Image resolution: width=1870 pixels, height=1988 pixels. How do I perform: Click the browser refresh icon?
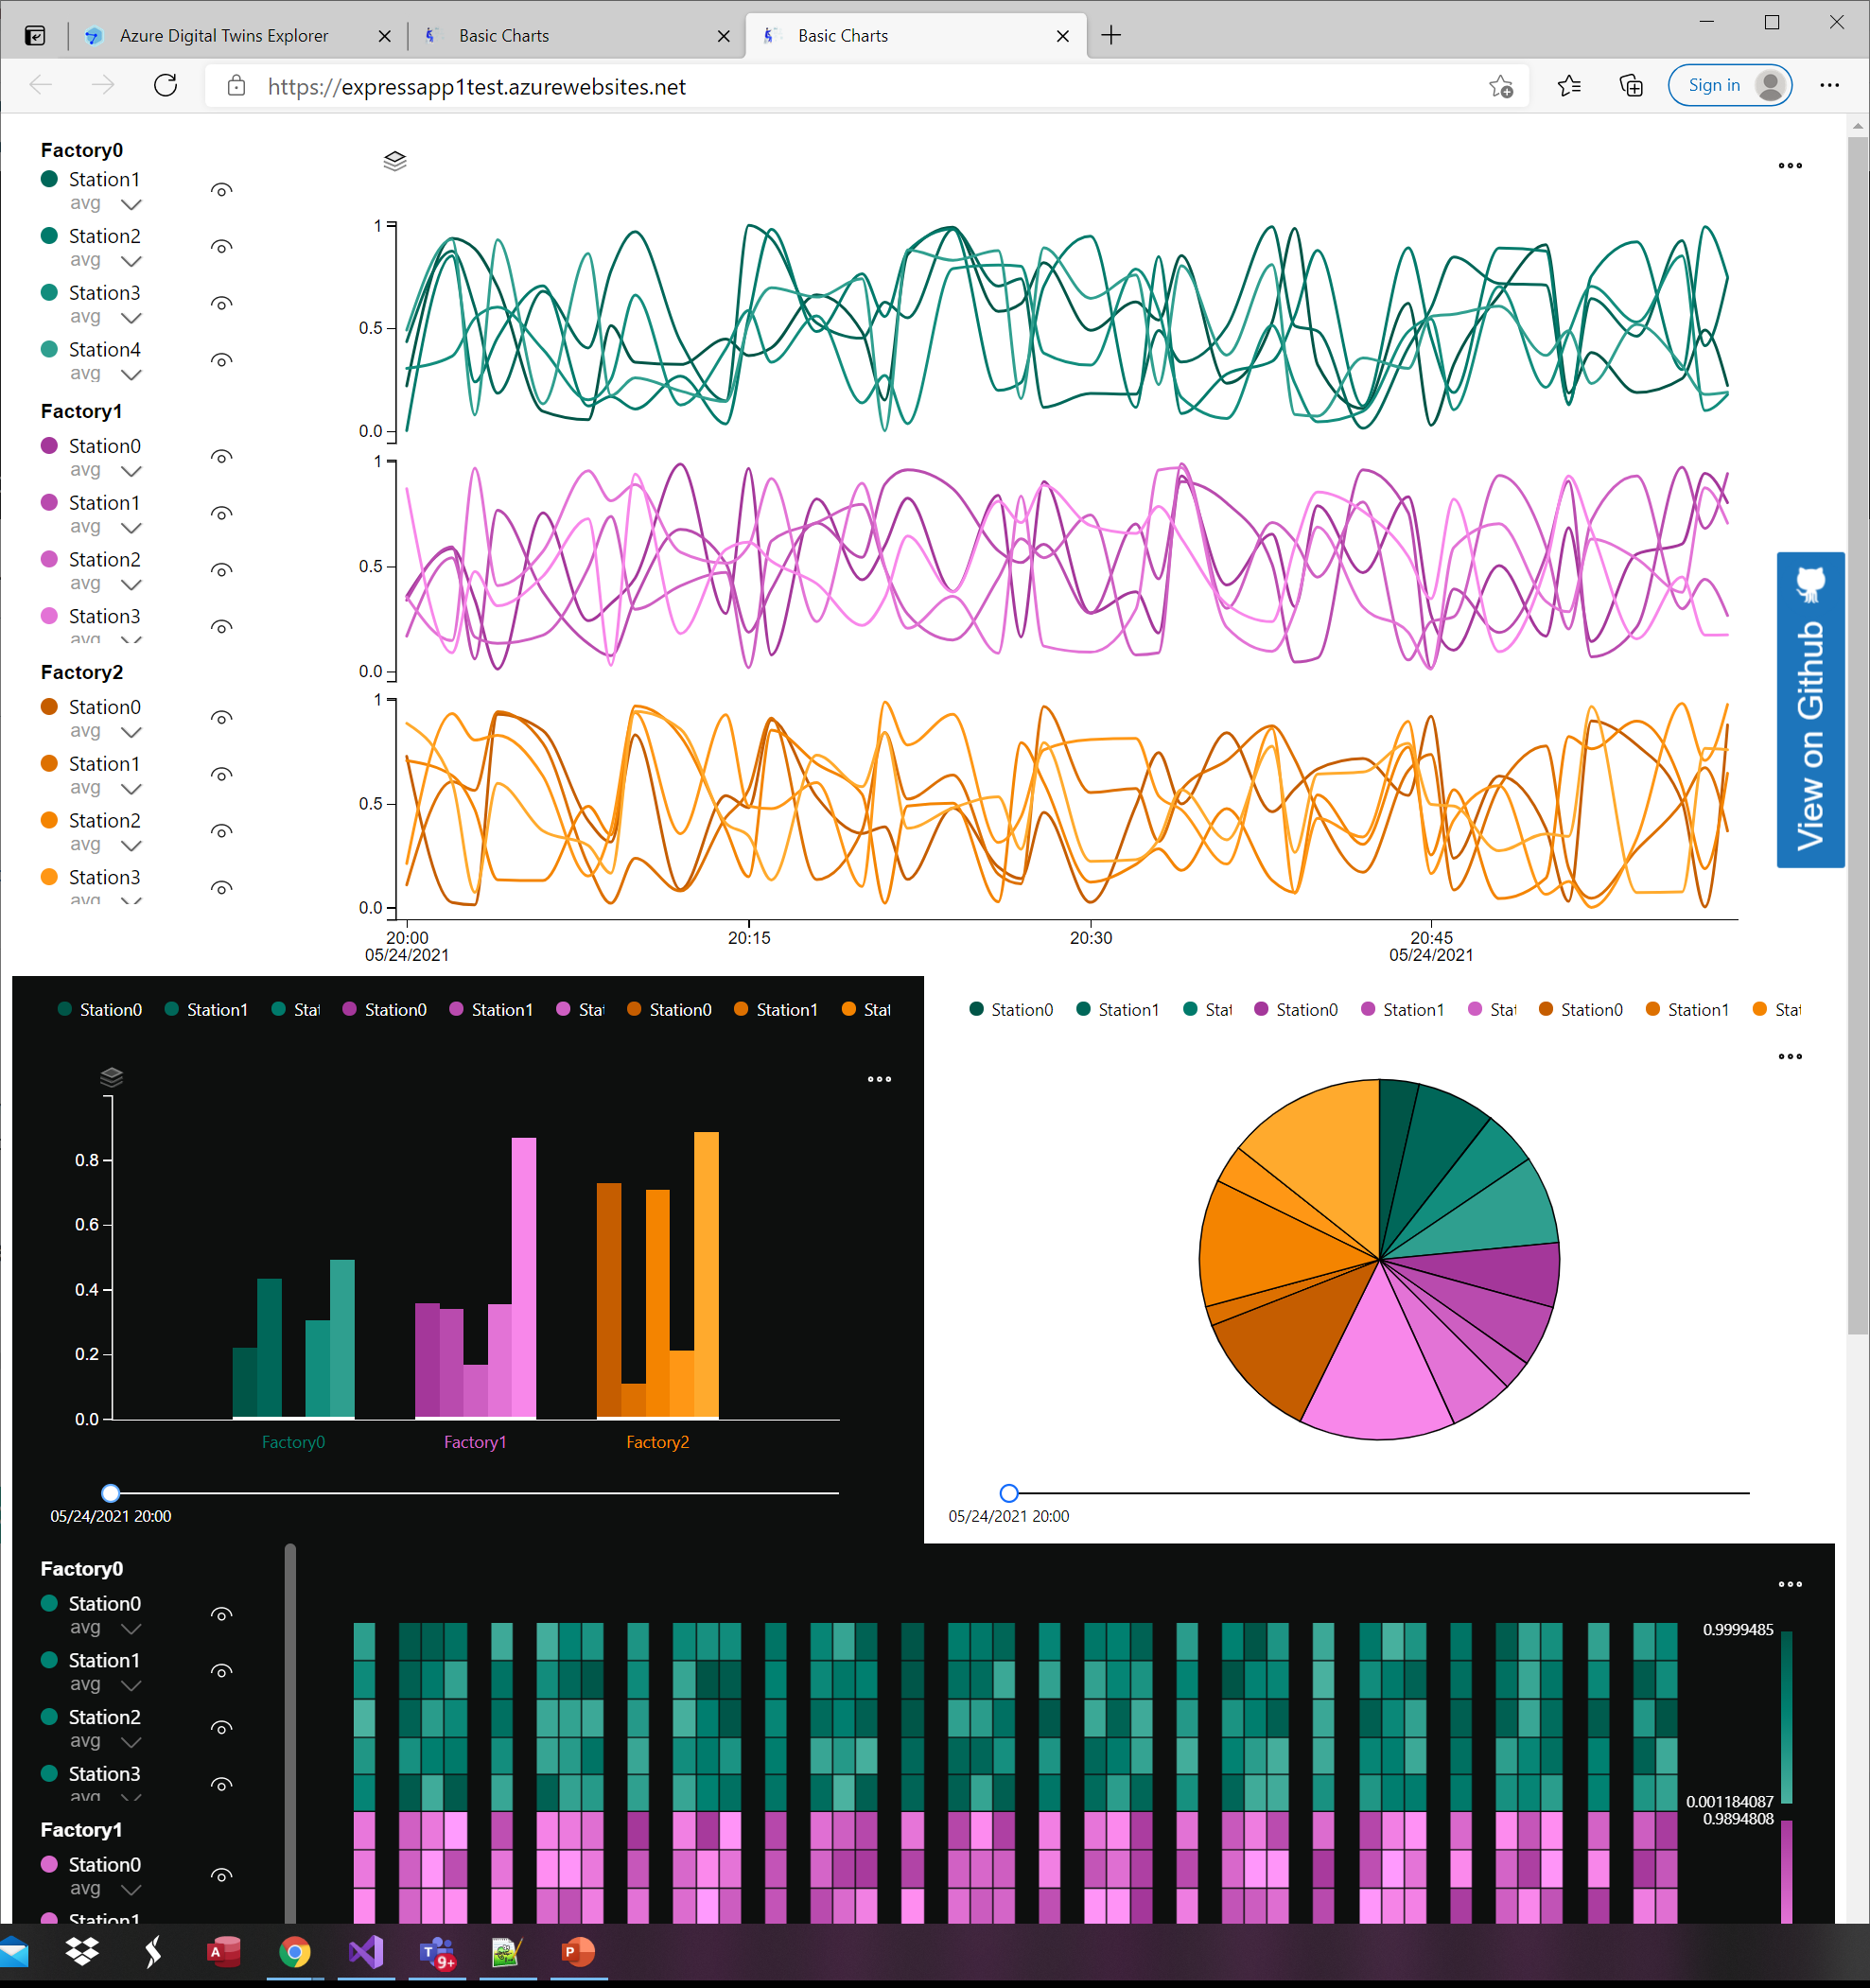point(166,86)
